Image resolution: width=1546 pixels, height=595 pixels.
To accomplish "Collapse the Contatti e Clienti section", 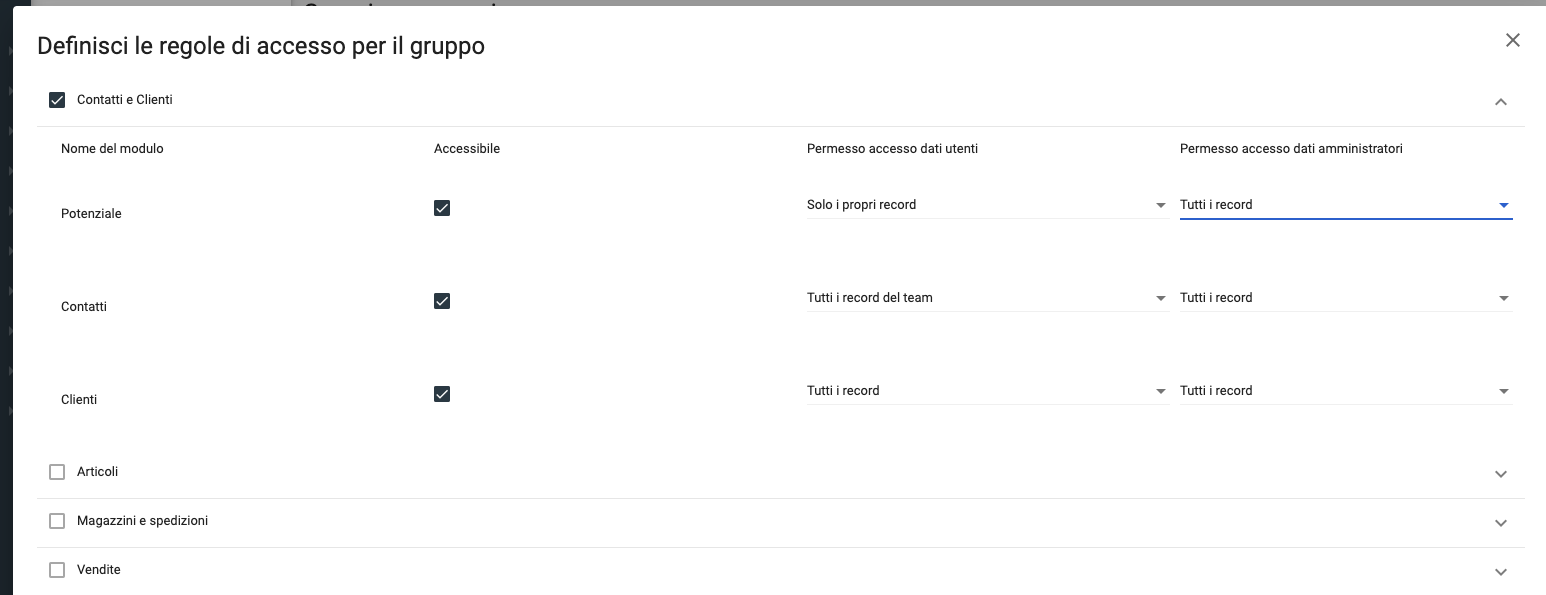I will point(1500,101).
